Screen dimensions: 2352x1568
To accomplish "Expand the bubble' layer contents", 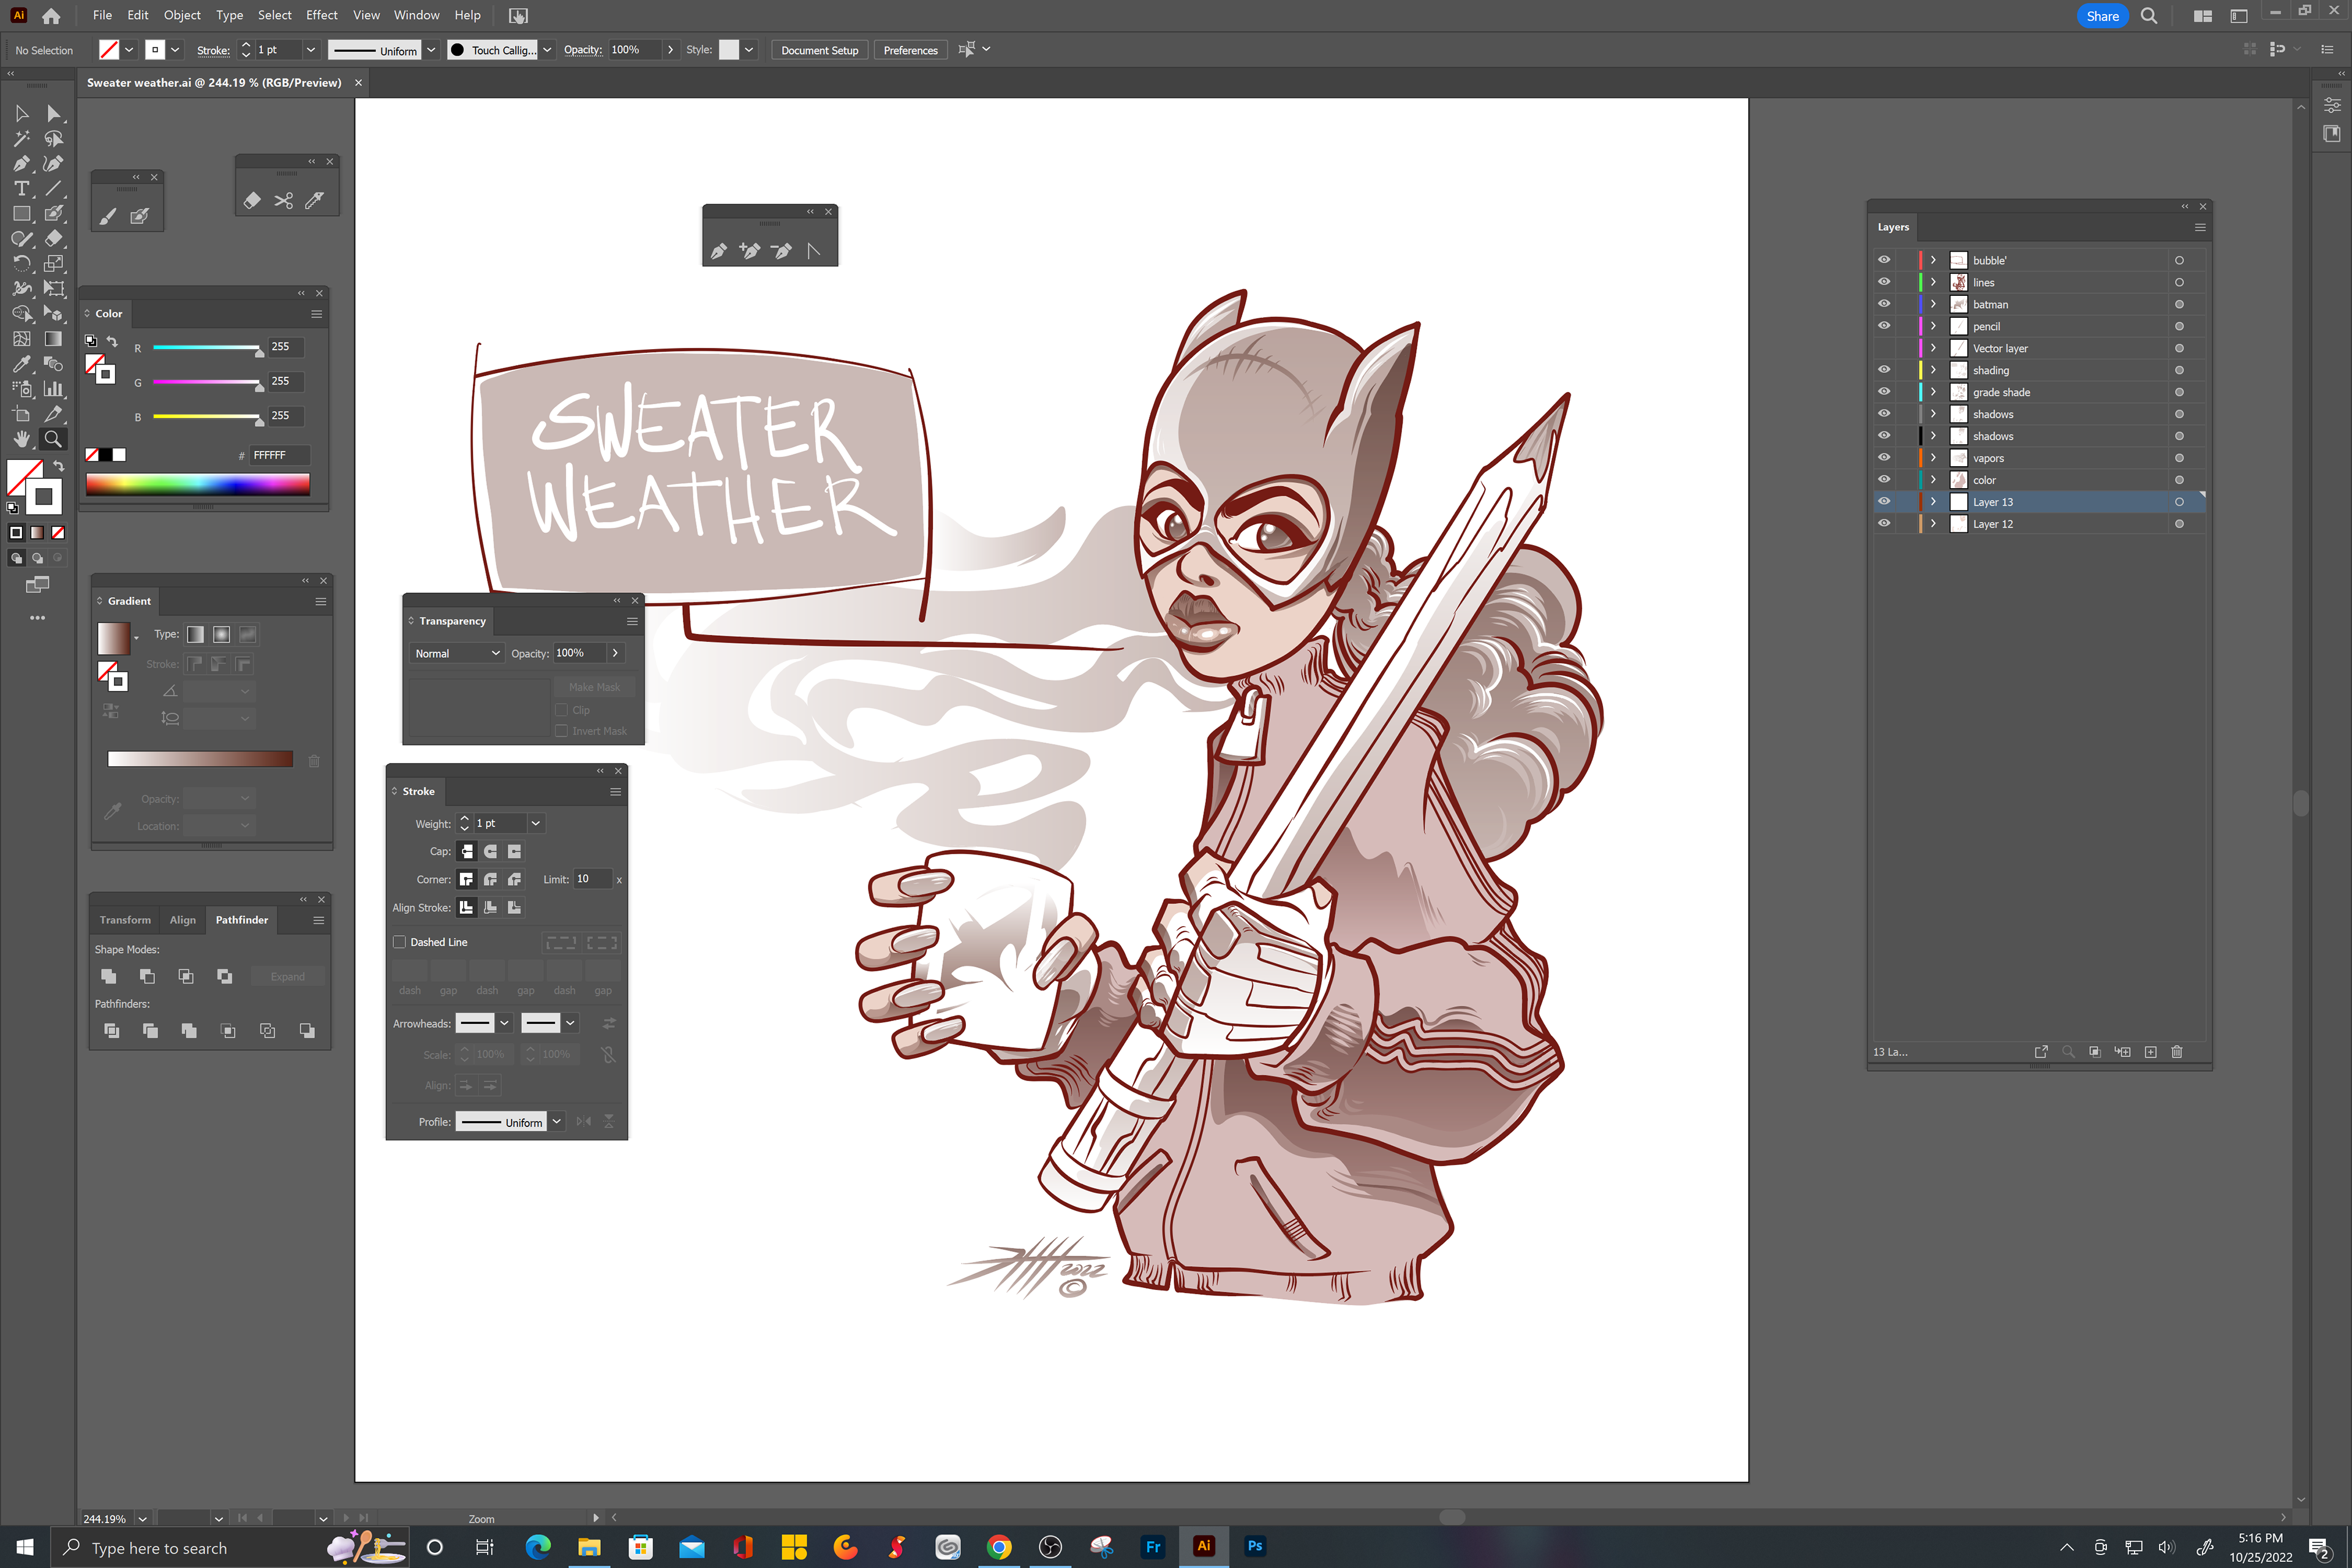I will 1934,260.
